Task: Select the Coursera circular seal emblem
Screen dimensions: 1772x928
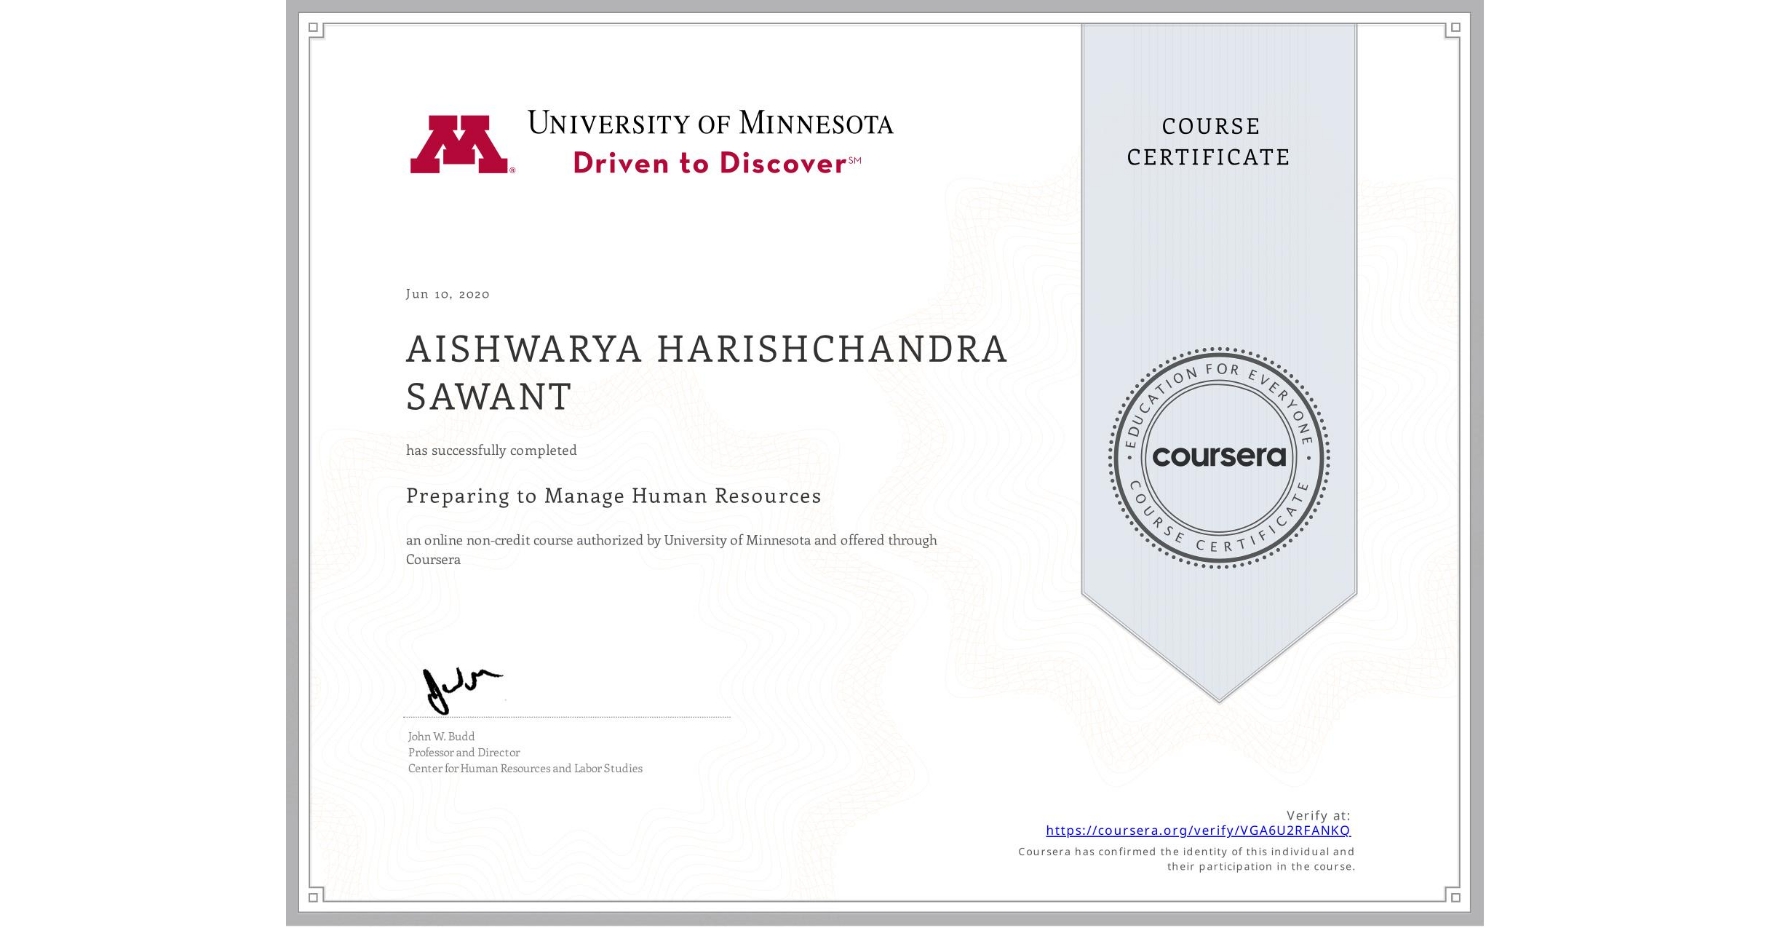Action: pyautogui.click(x=1219, y=458)
